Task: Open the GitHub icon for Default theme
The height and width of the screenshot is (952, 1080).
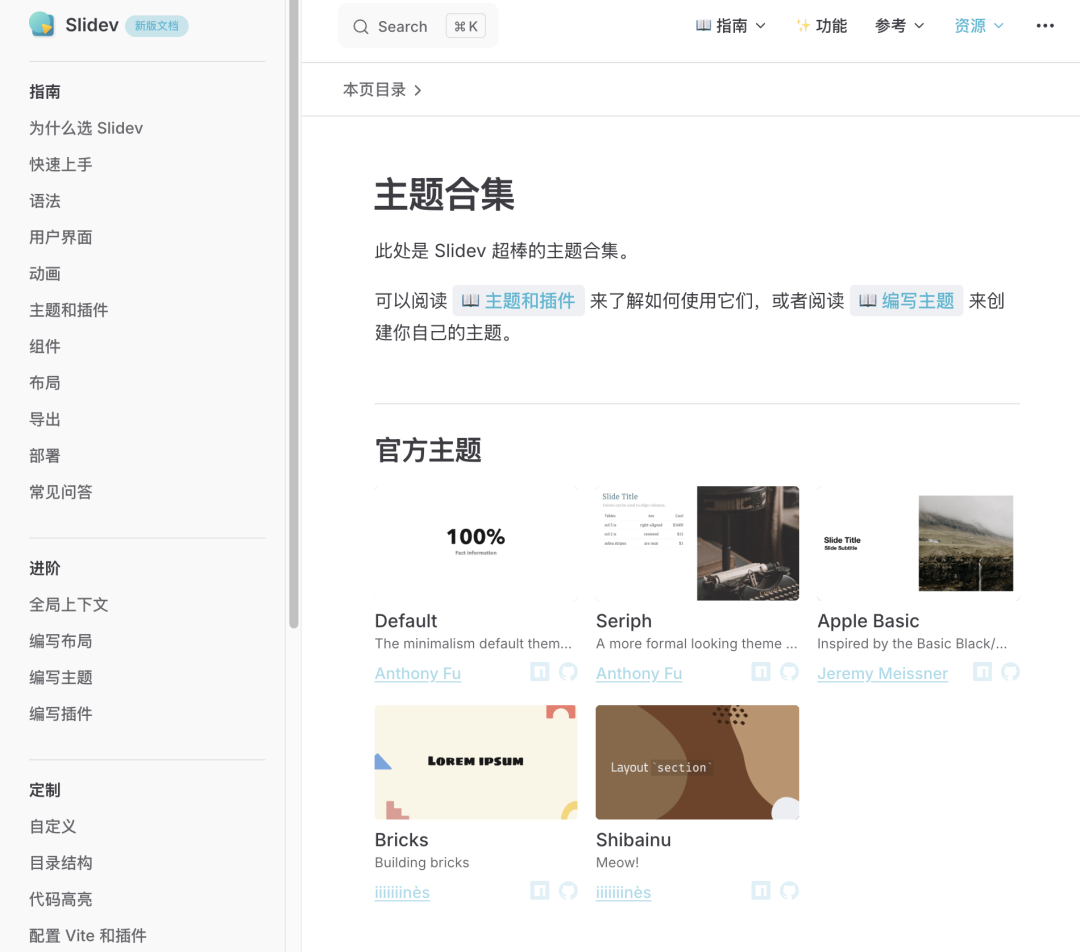Action: 568,672
